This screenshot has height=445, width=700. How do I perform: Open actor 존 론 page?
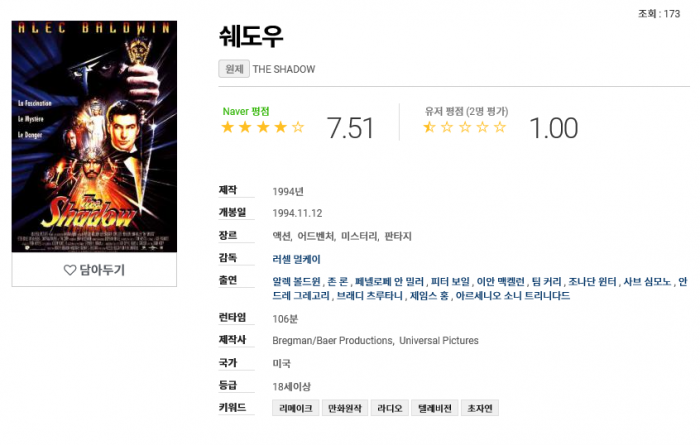[x=338, y=282]
